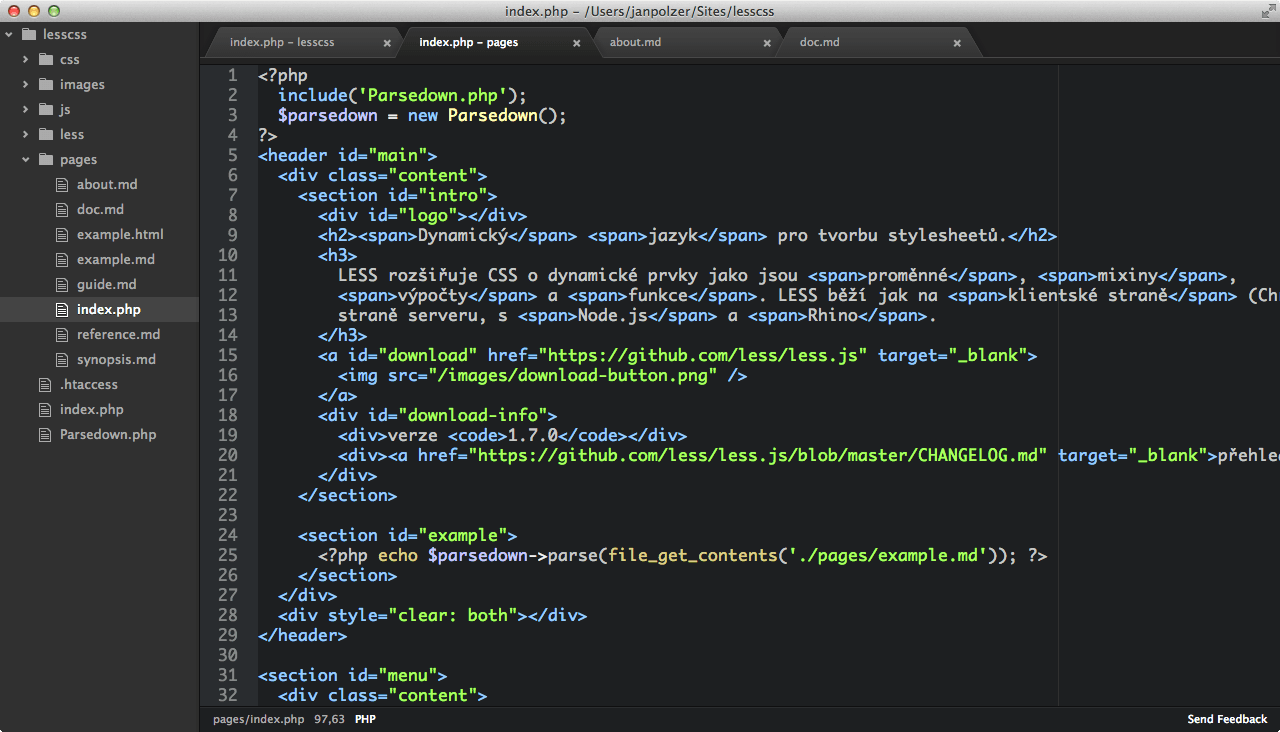Click the images folder icon in sidebar
This screenshot has width=1280, height=732.
(x=45, y=84)
